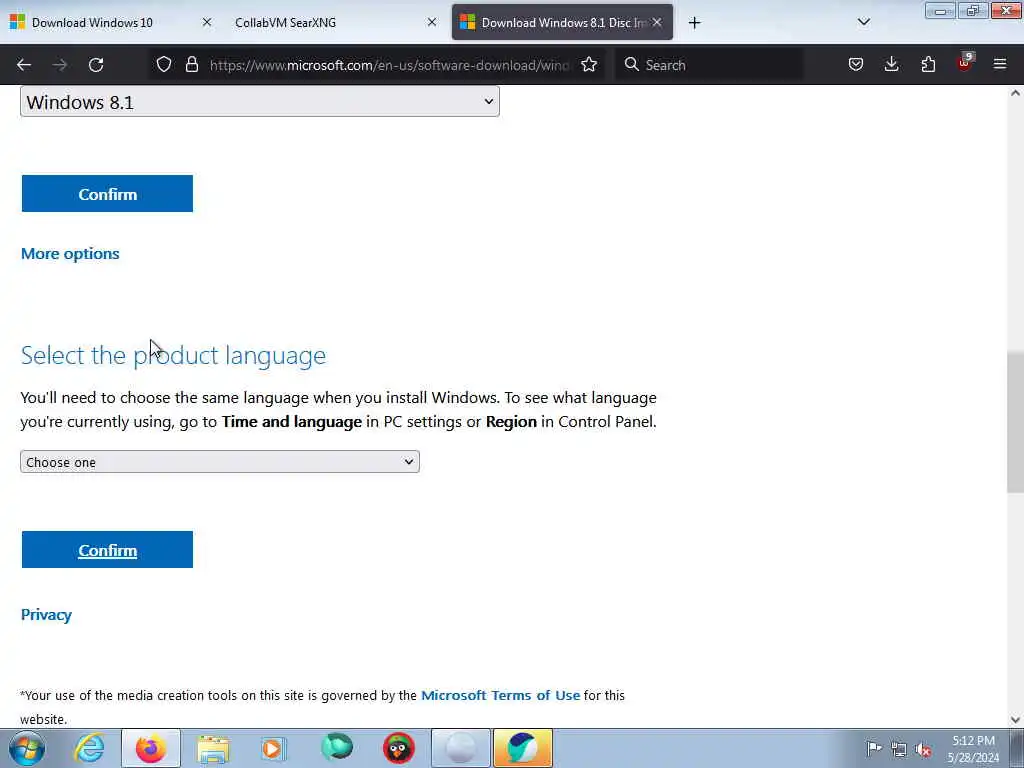The height and width of the screenshot is (768, 1024).
Task: Open the Windows Start menu orb
Action: 26,748
